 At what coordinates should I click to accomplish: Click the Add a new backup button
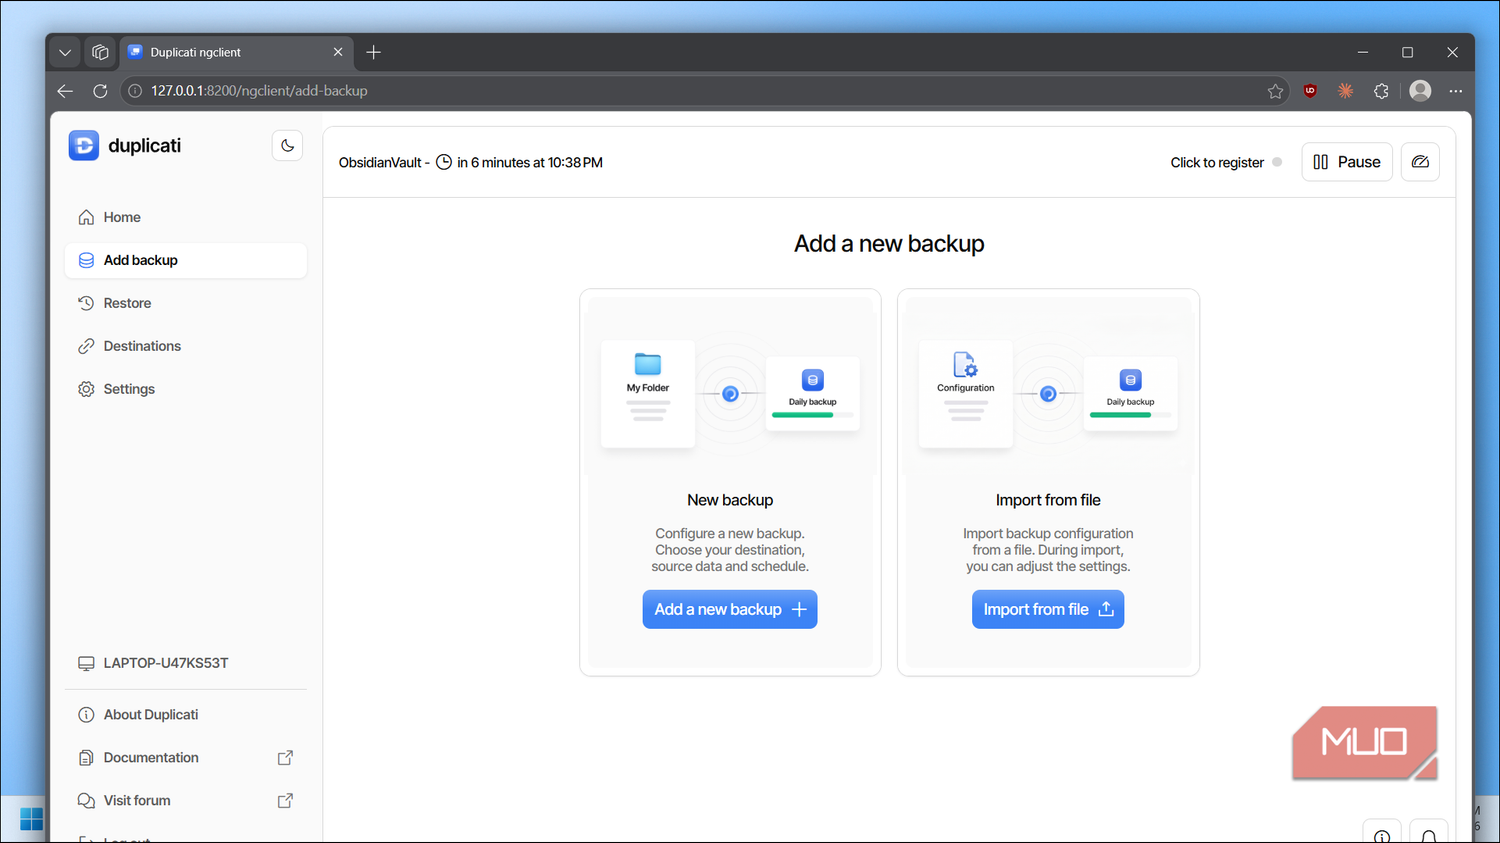point(730,609)
